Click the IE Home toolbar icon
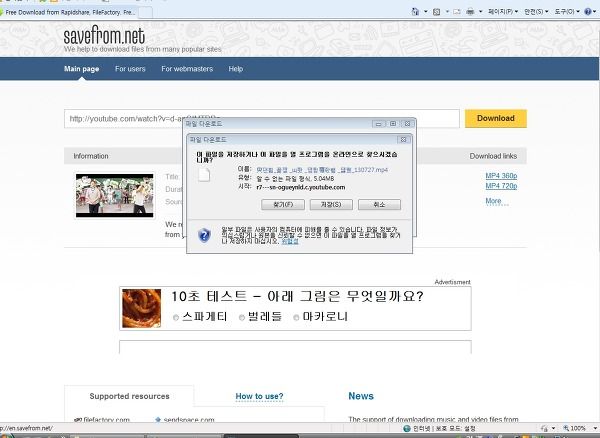The image size is (600, 438). (415, 11)
